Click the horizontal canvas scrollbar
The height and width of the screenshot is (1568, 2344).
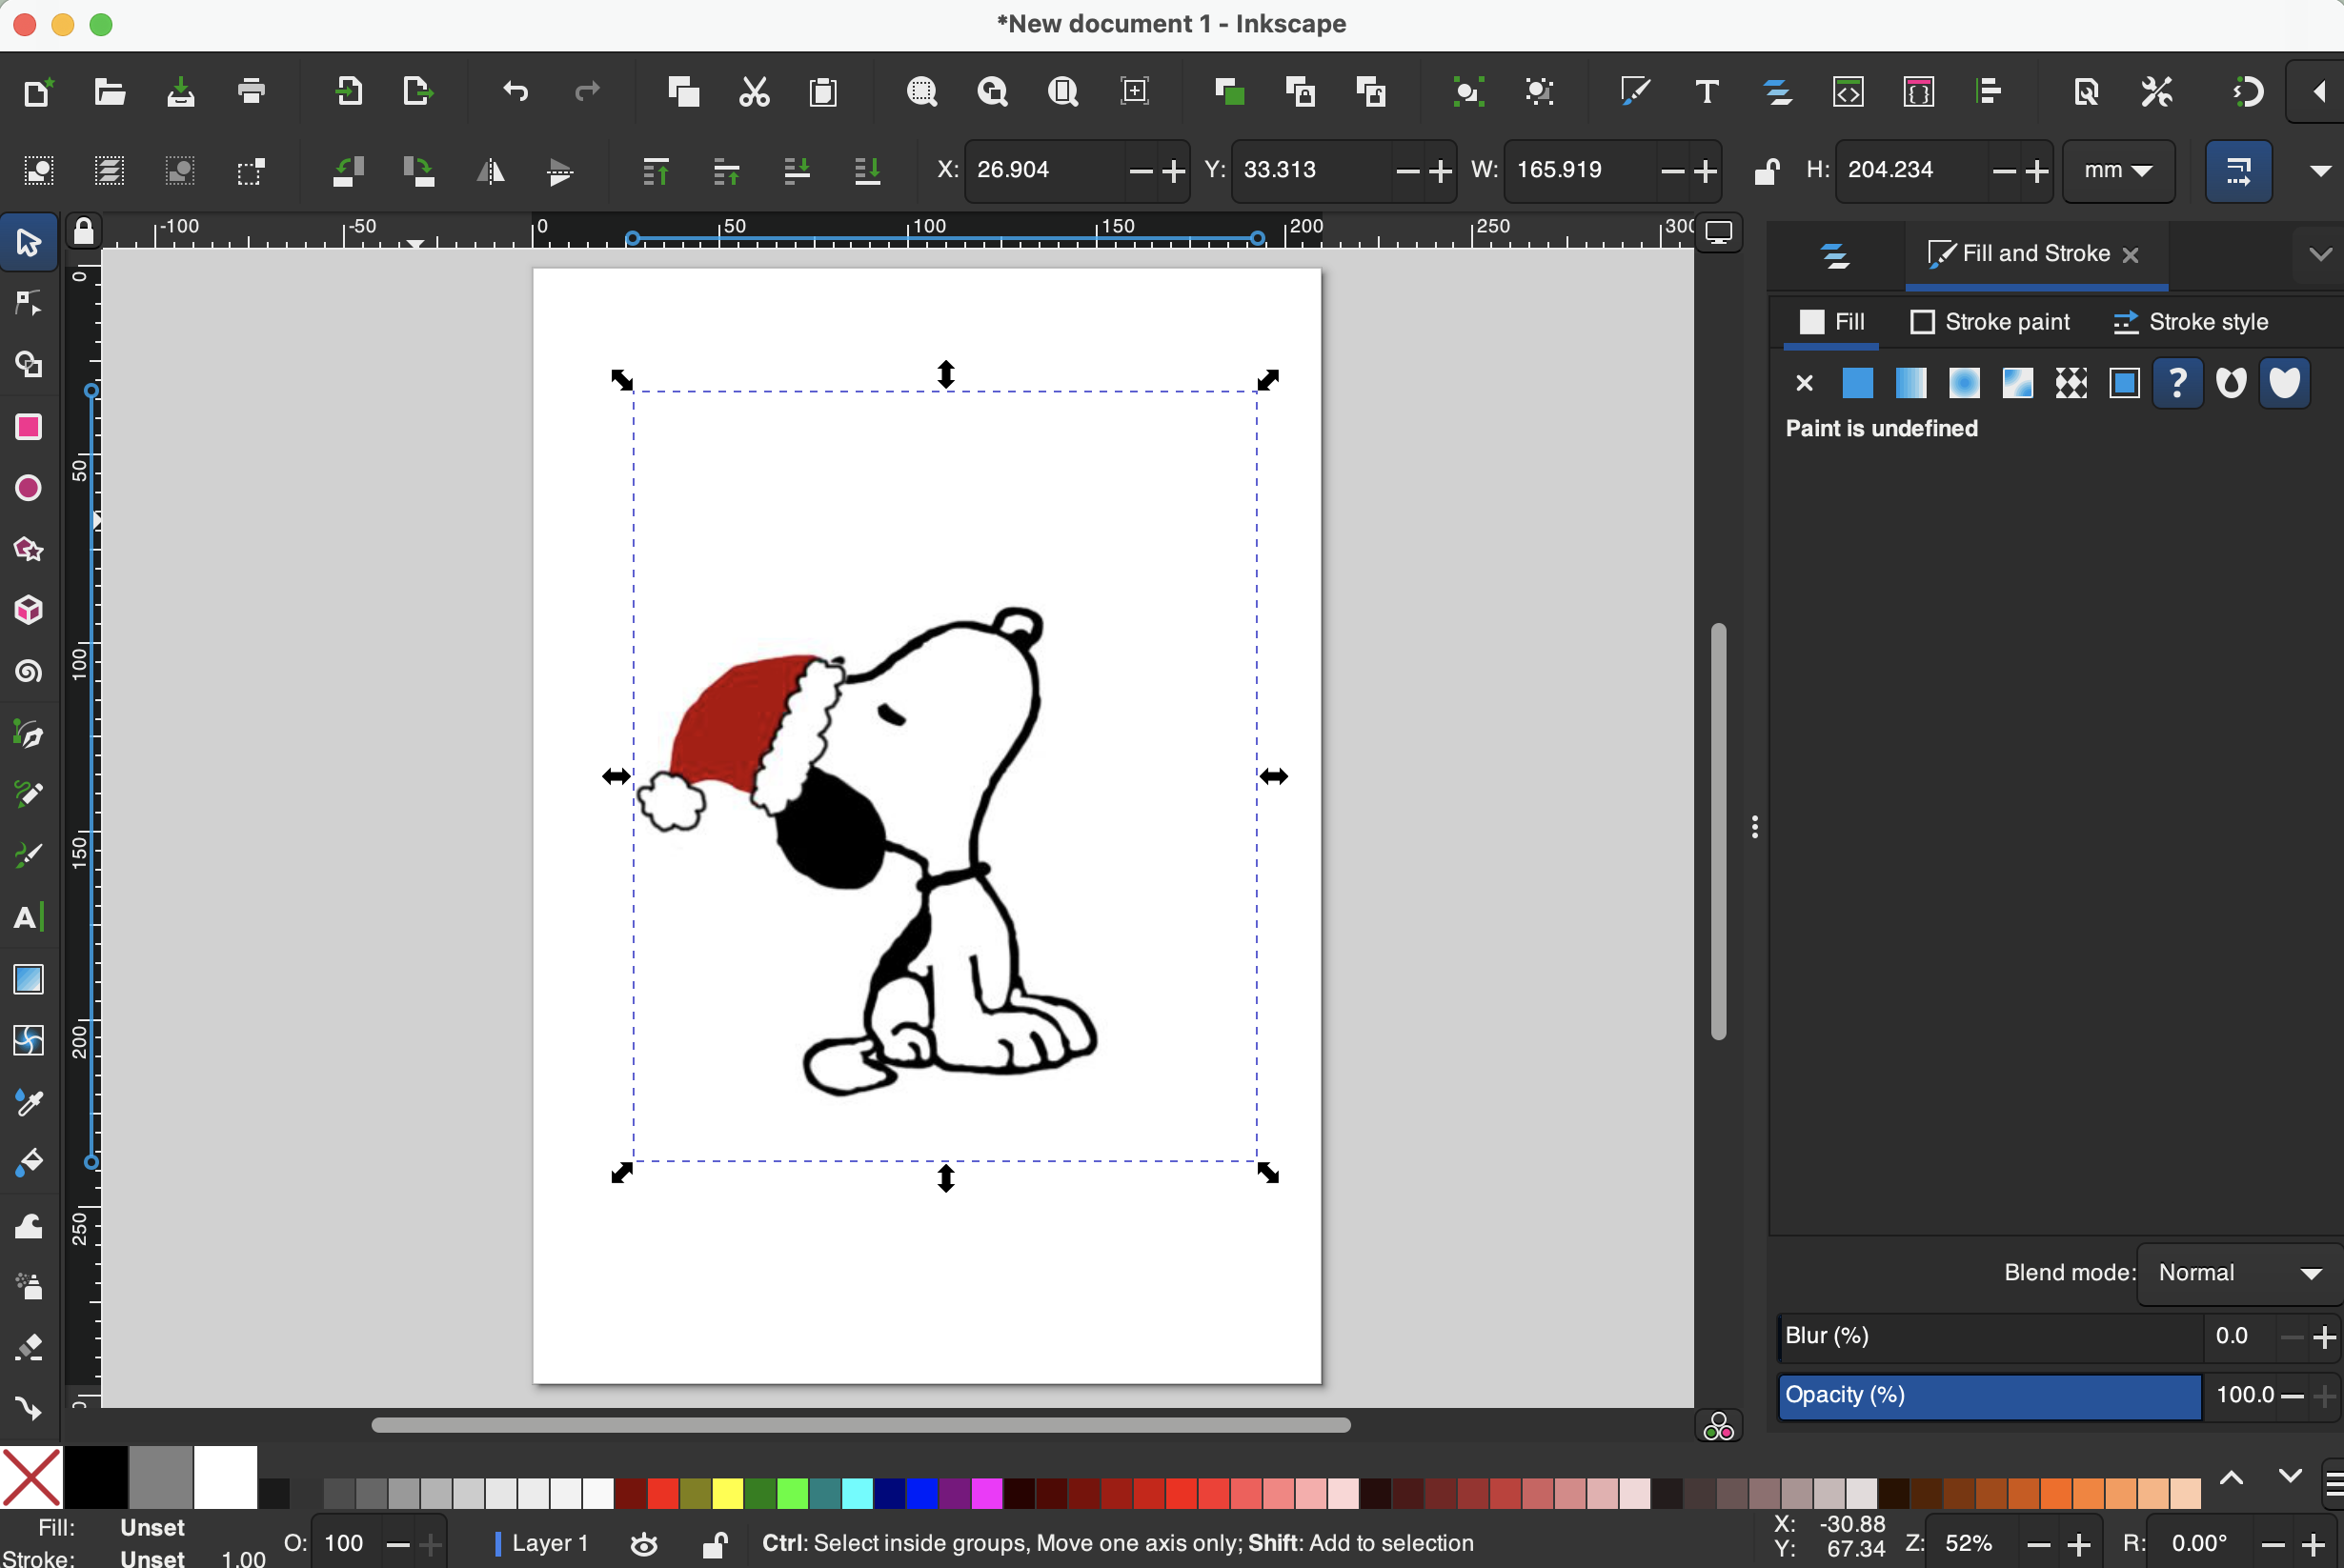pyautogui.click(x=860, y=1425)
